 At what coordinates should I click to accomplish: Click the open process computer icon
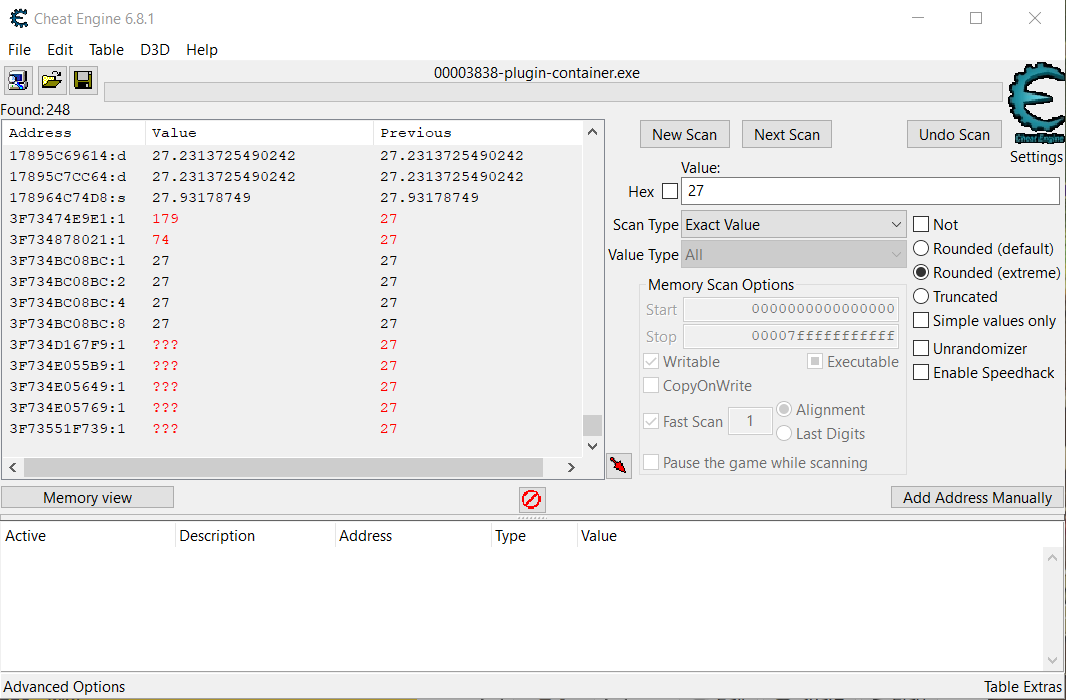click(18, 80)
